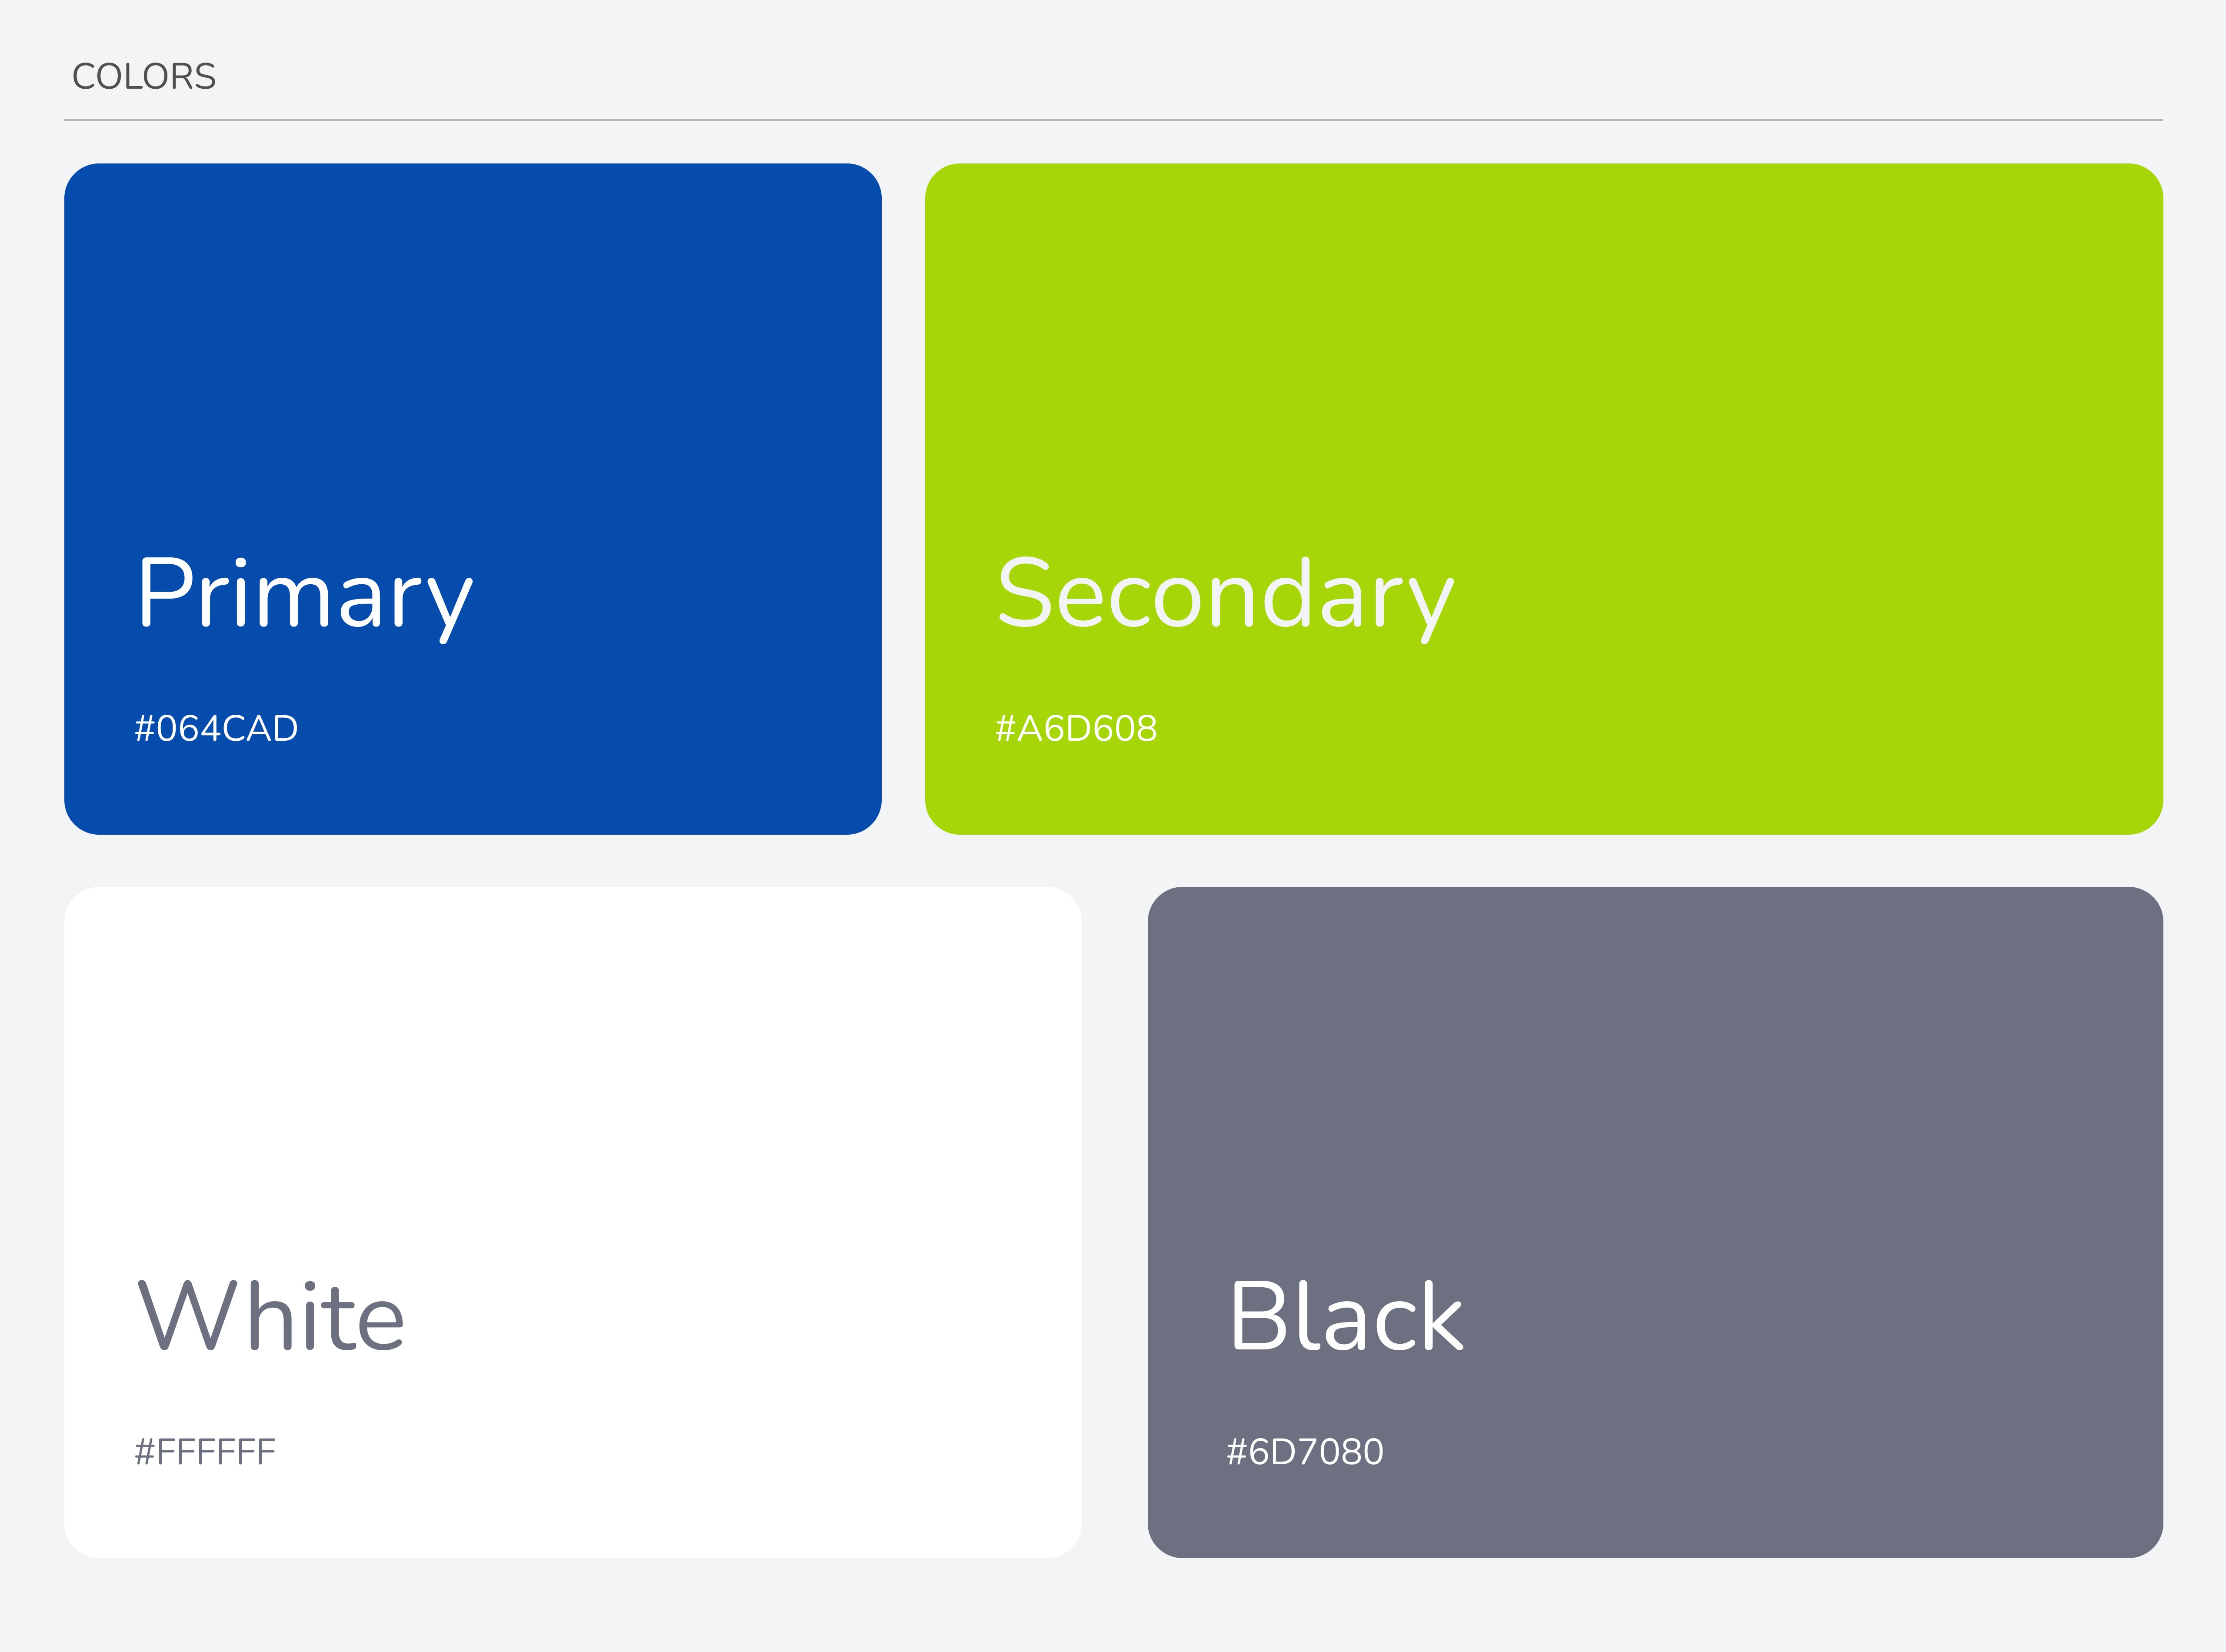Click the White color card
Viewport: 2226px width, 1652px height.
(x=572, y=1221)
